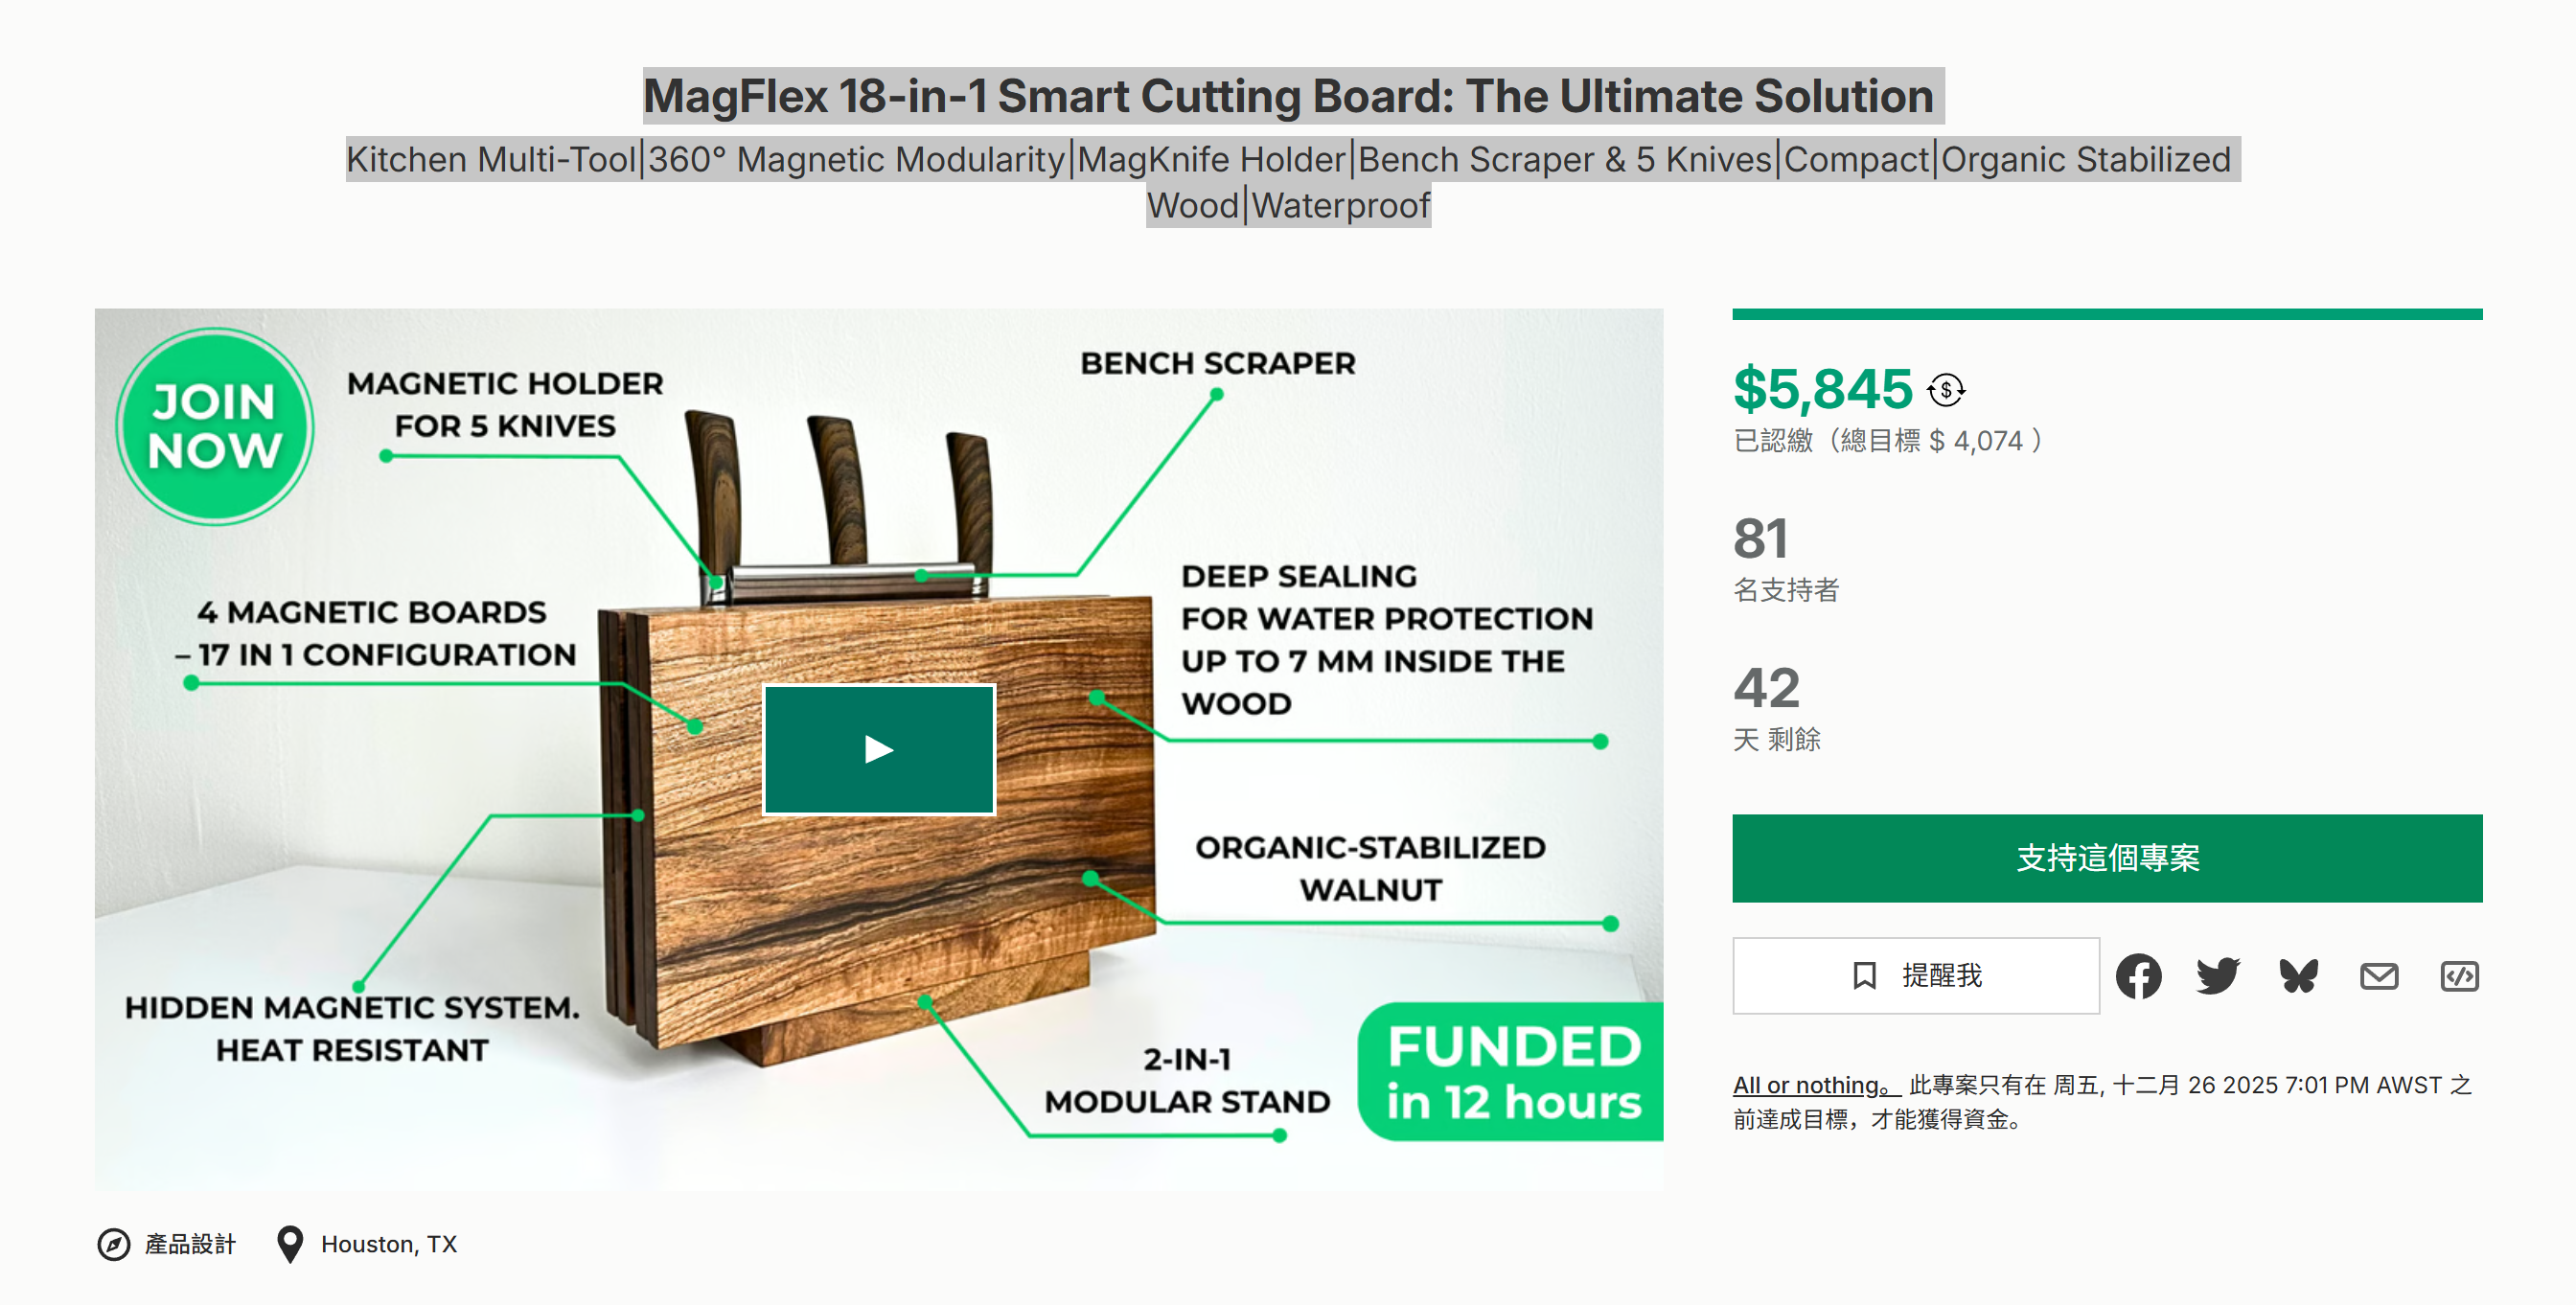
Task: Open the embed code option
Action: click(x=2459, y=976)
